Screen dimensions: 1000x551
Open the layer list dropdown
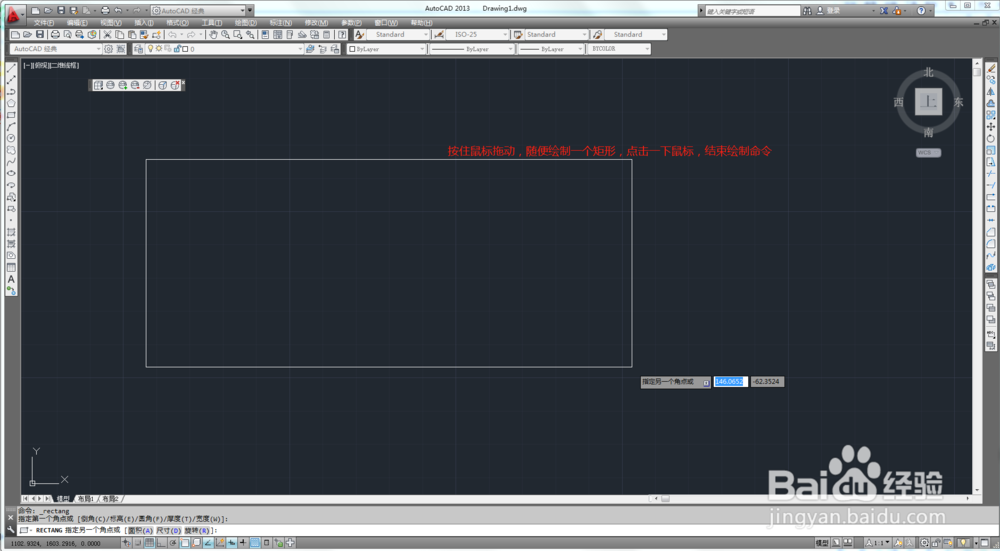225,48
